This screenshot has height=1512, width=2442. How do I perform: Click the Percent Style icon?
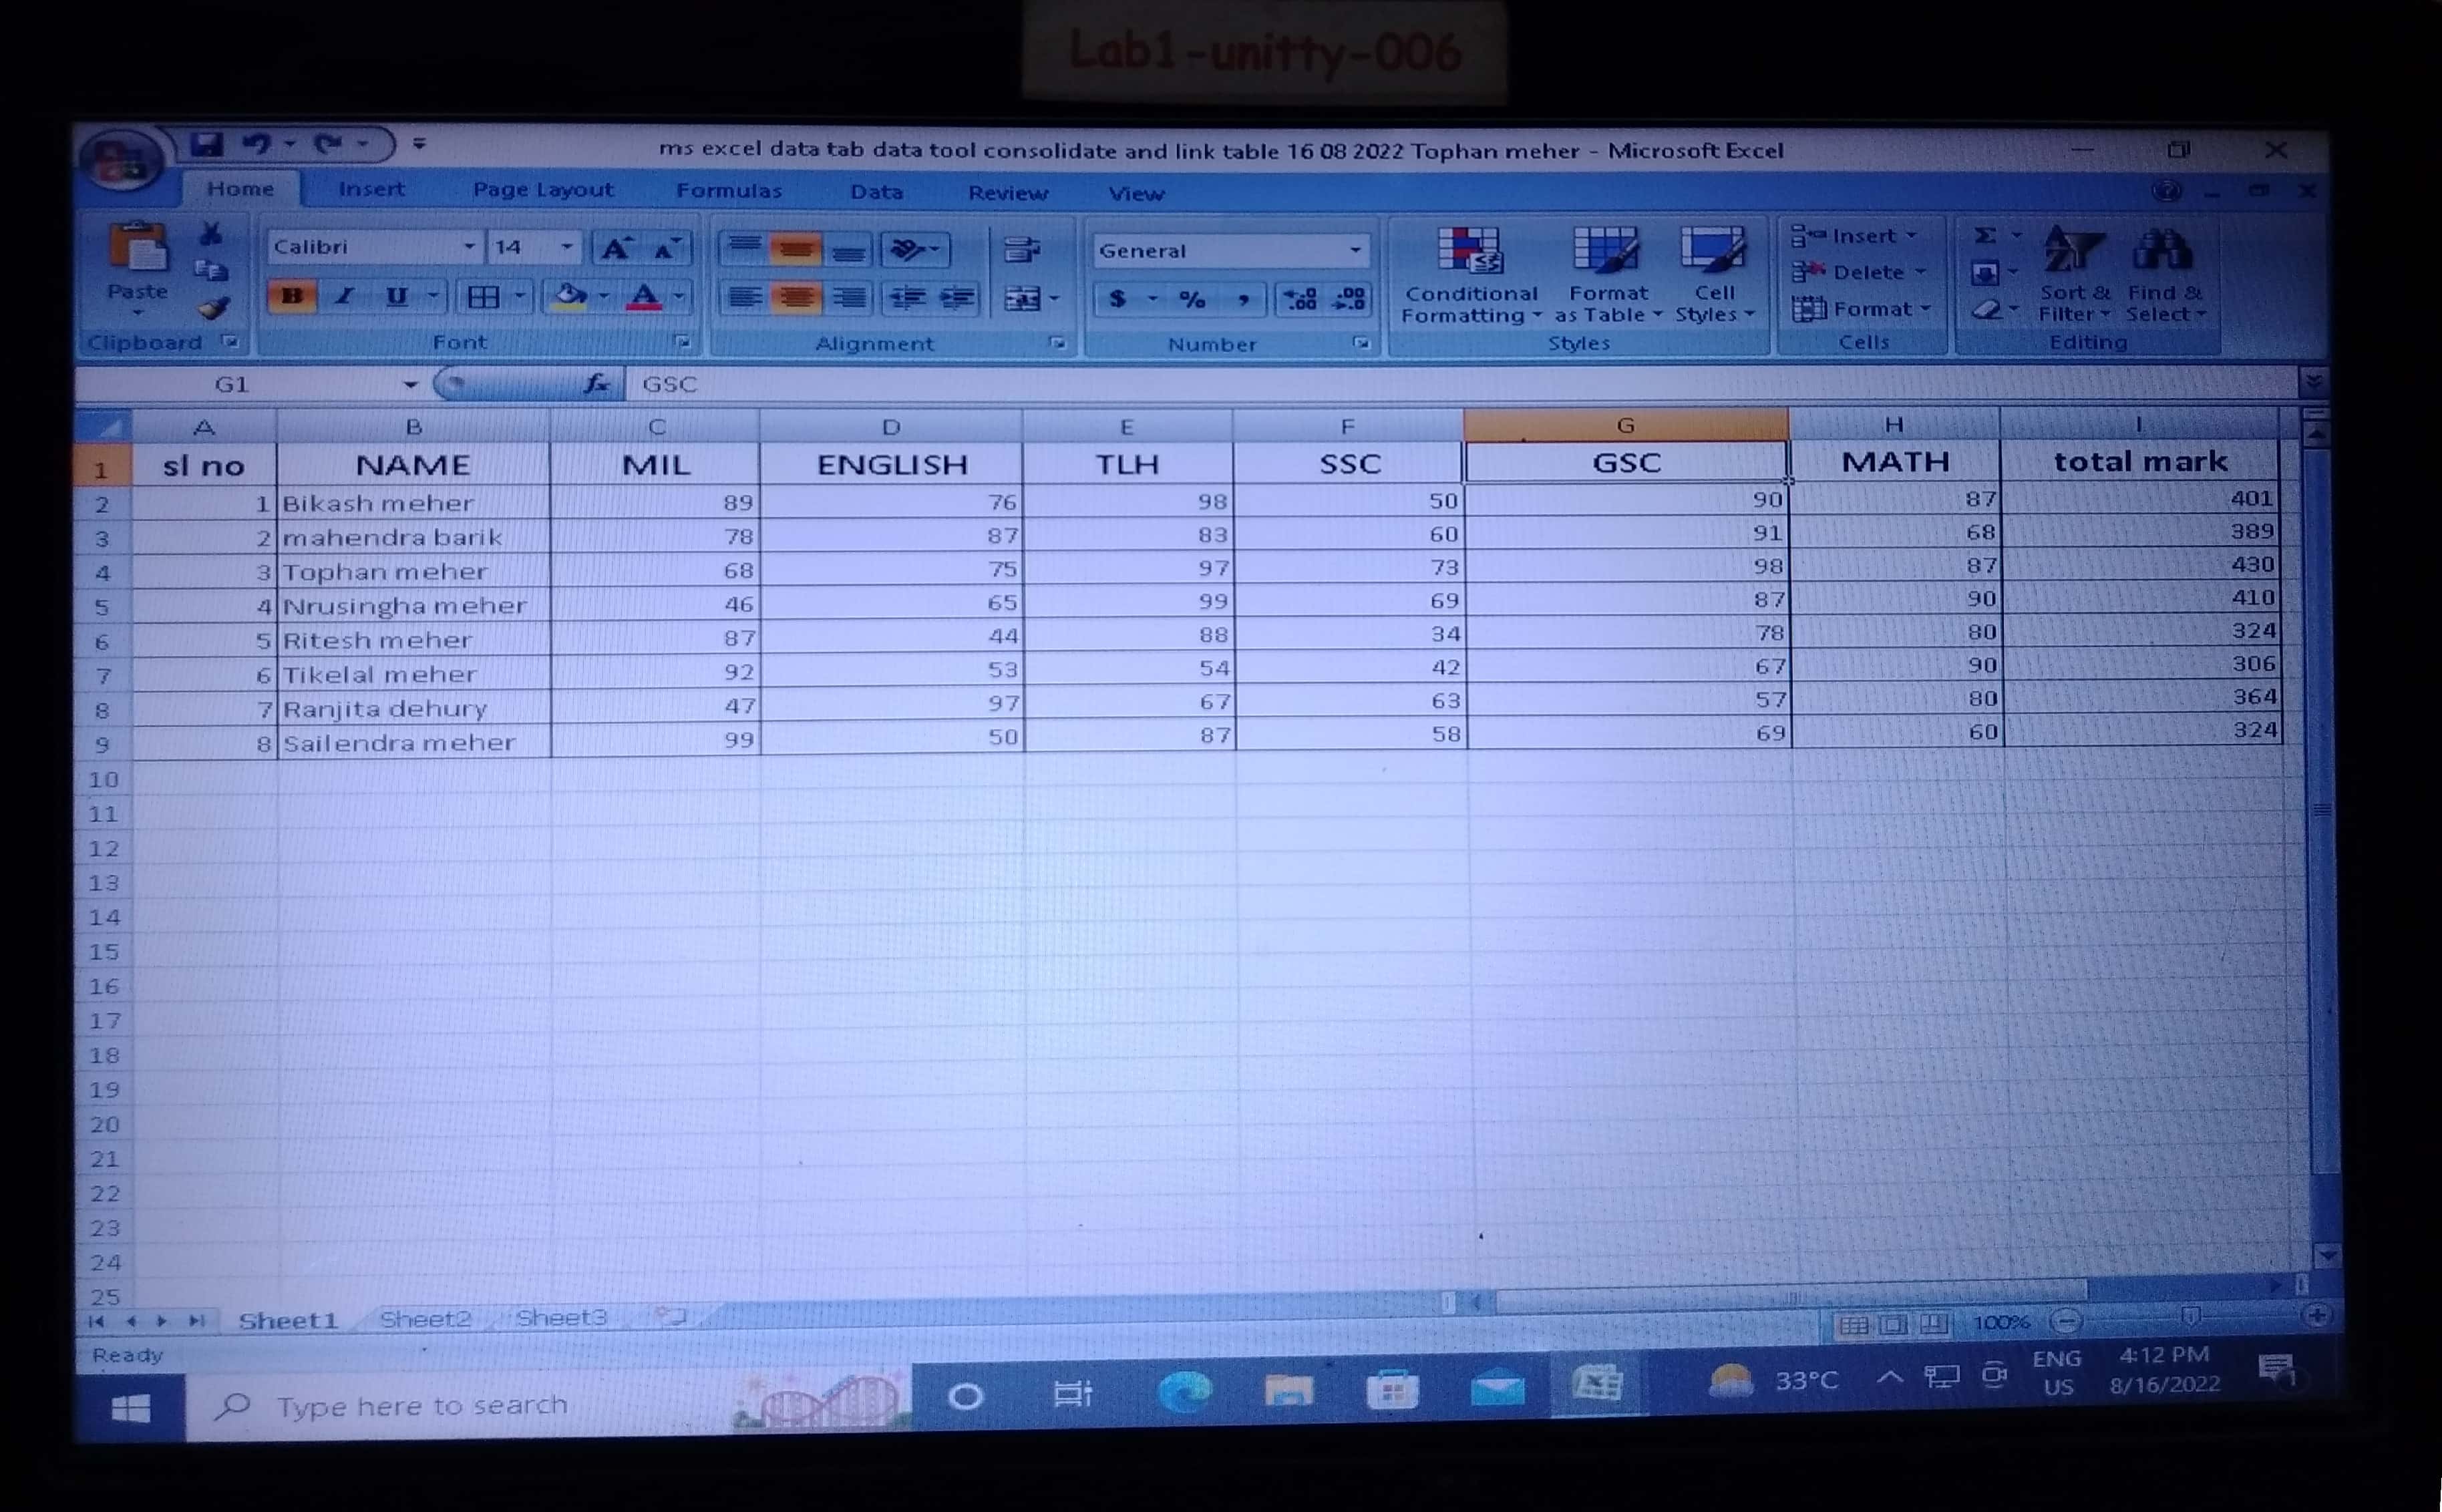(1192, 299)
